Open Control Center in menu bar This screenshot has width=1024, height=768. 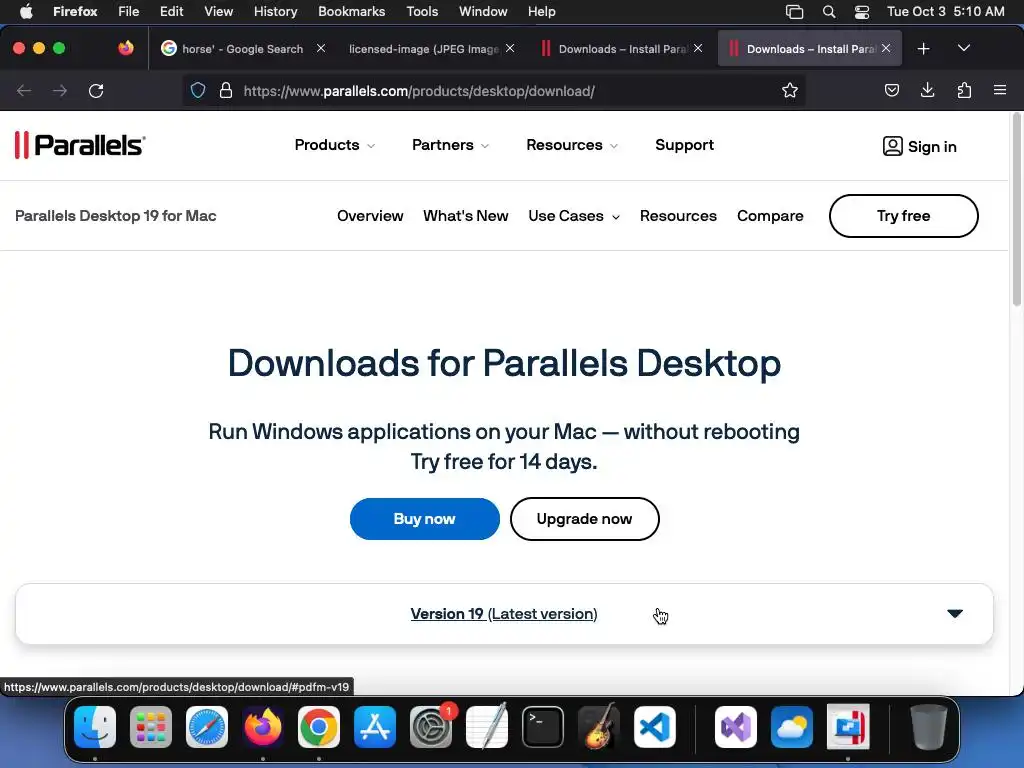[x=862, y=12]
